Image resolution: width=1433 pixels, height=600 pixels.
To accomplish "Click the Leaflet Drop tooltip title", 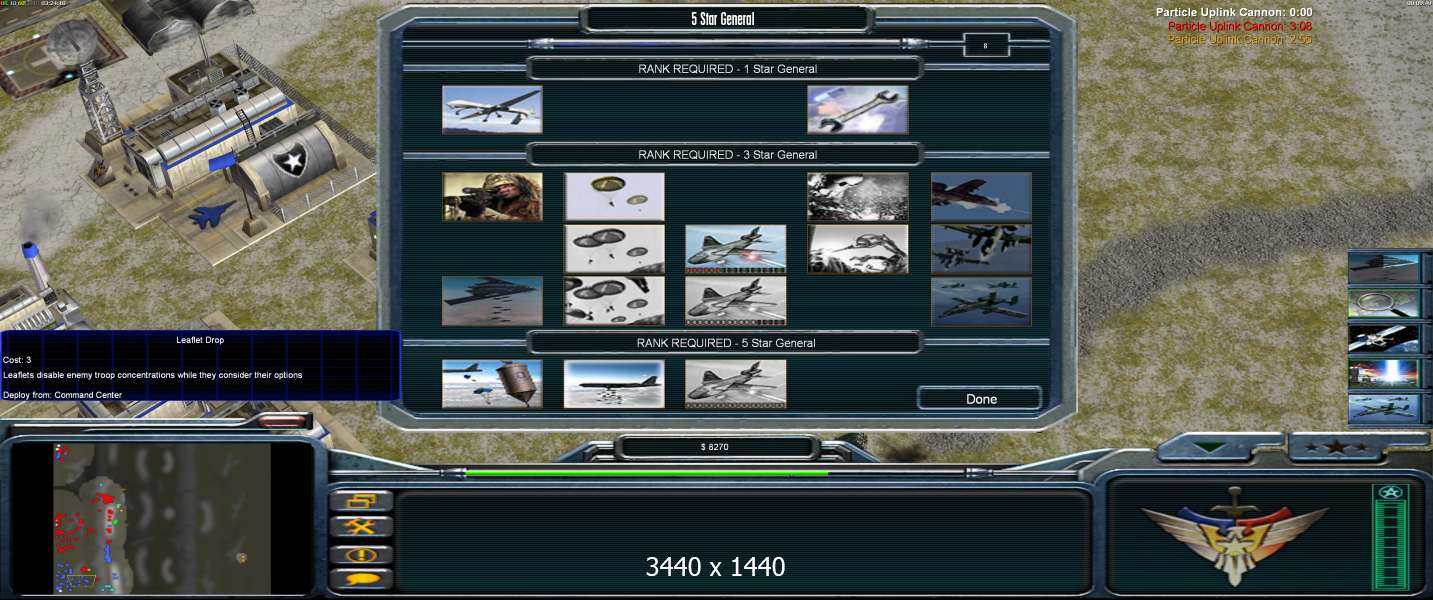I will (x=200, y=340).
